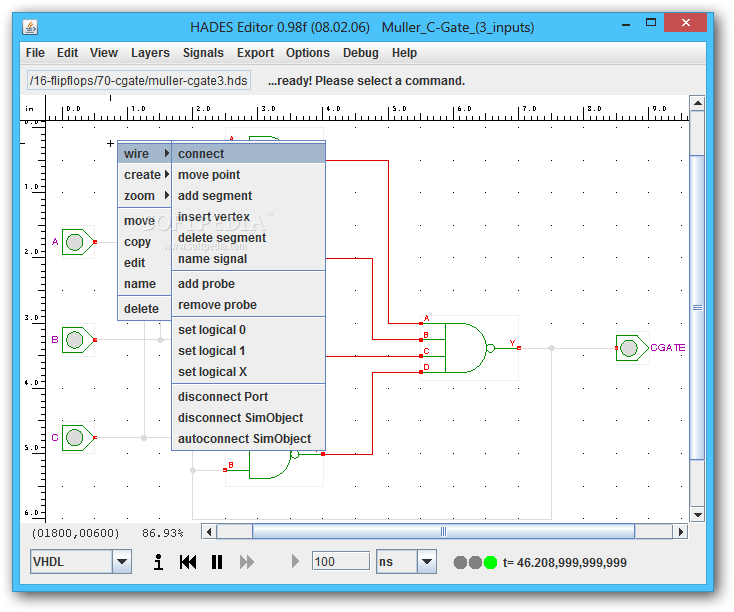Select name in popup menu
Screen dimensions: 734x612
pyautogui.click(x=145, y=284)
